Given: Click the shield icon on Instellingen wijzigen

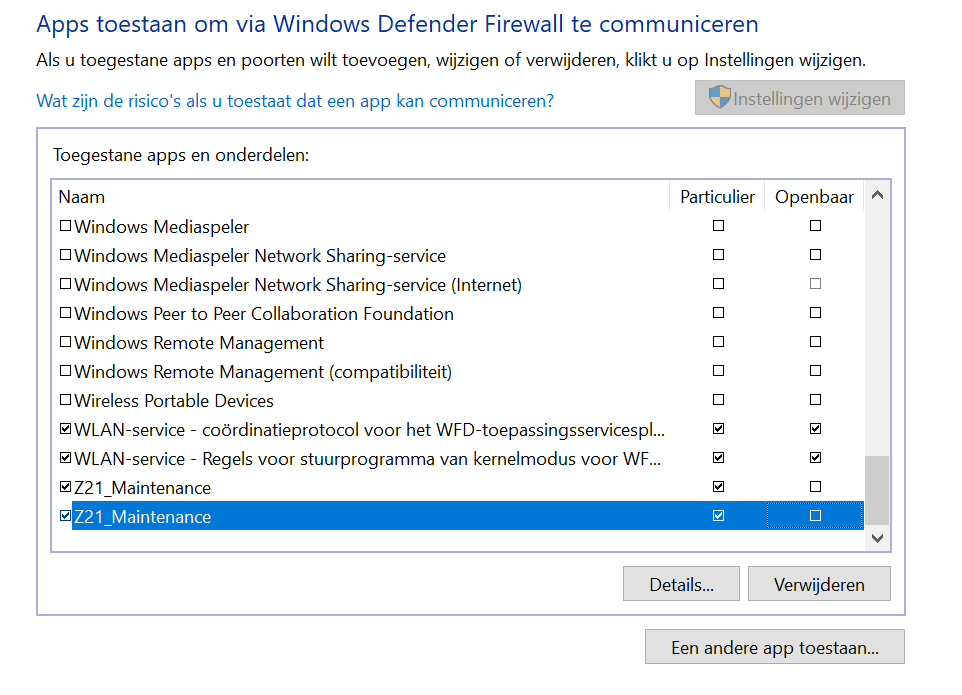Looking at the screenshot, I should 719,97.
